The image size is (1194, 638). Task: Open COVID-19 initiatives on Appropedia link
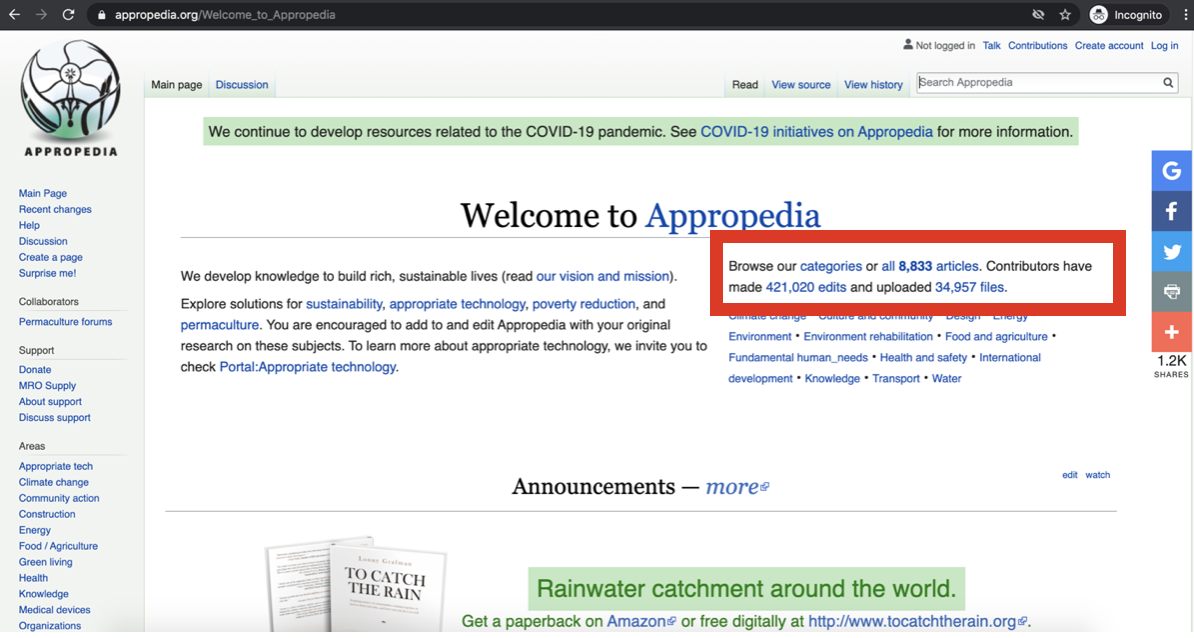pyautogui.click(x=816, y=132)
